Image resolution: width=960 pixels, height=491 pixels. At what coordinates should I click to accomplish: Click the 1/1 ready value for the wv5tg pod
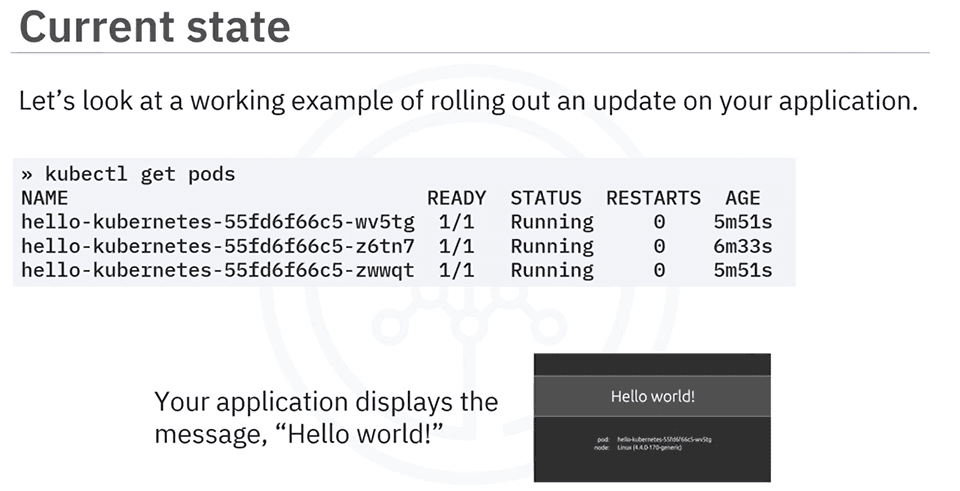[456, 222]
